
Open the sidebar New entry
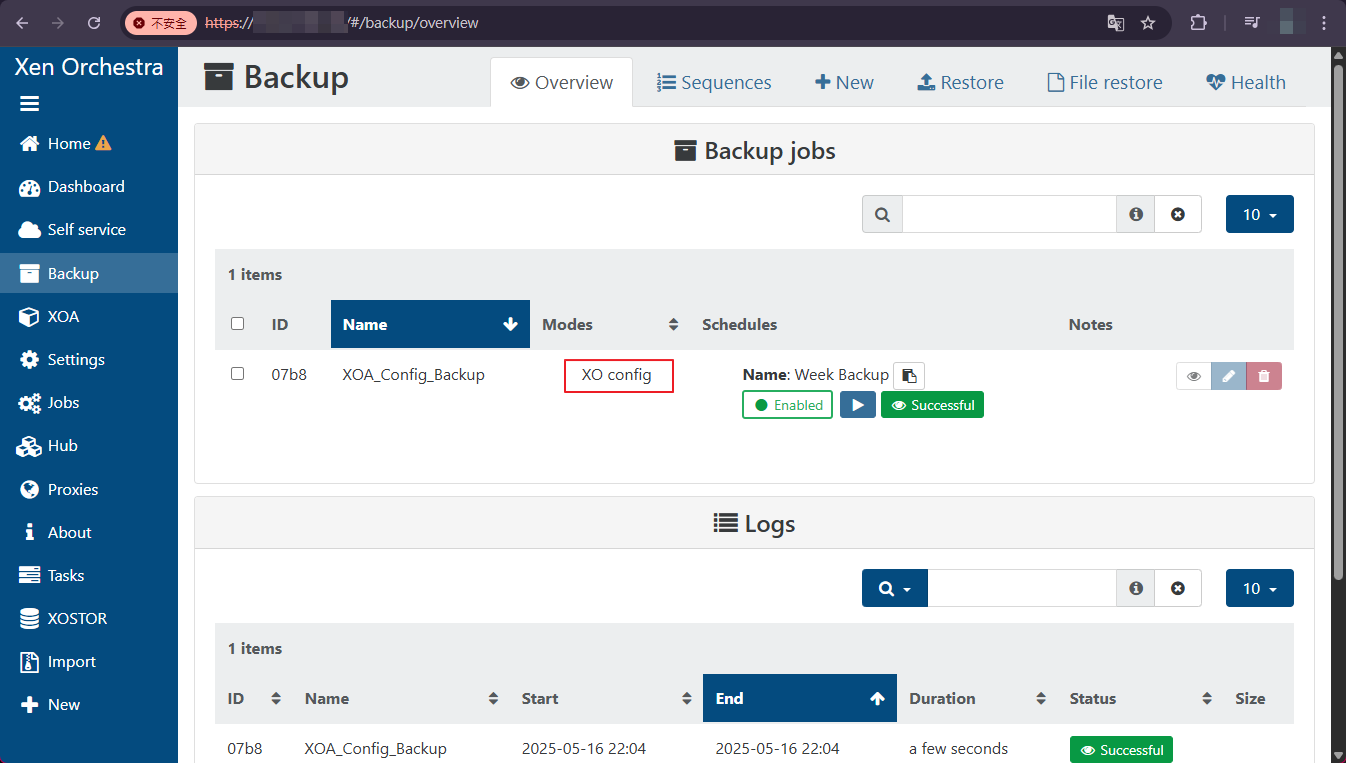pyautogui.click(x=50, y=705)
